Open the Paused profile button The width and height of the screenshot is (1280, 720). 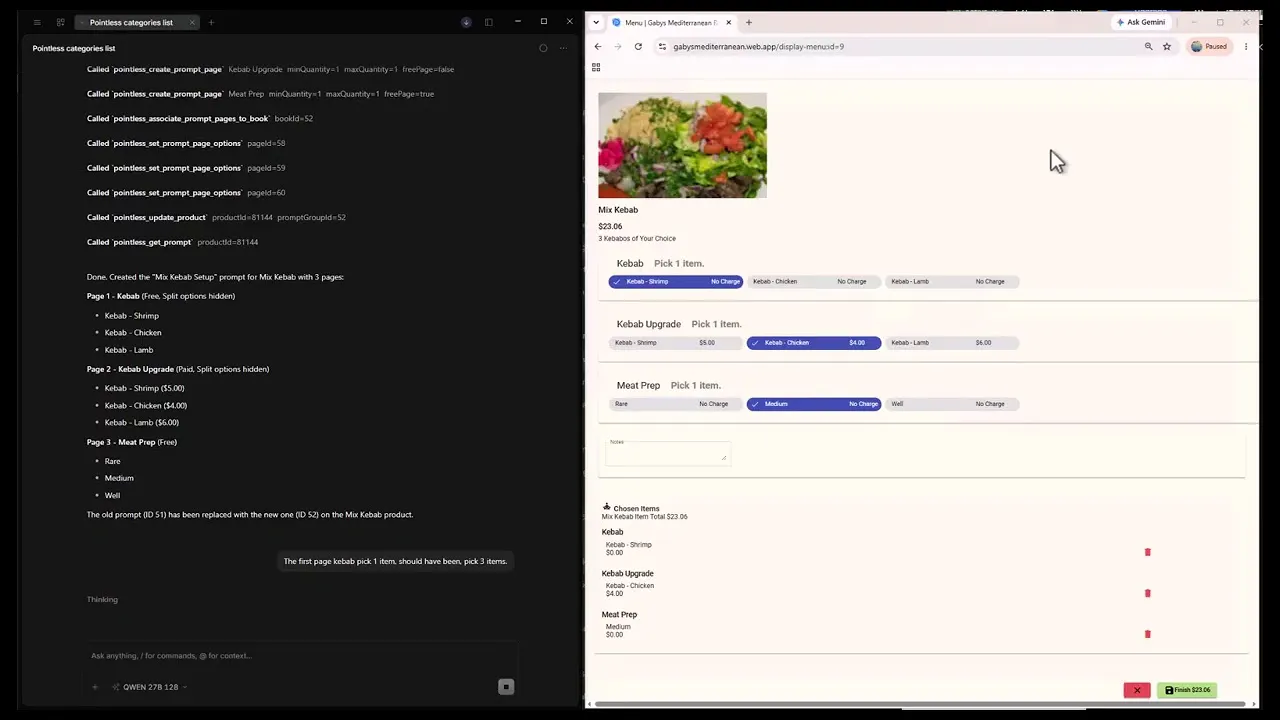click(x=1209, y=46)
